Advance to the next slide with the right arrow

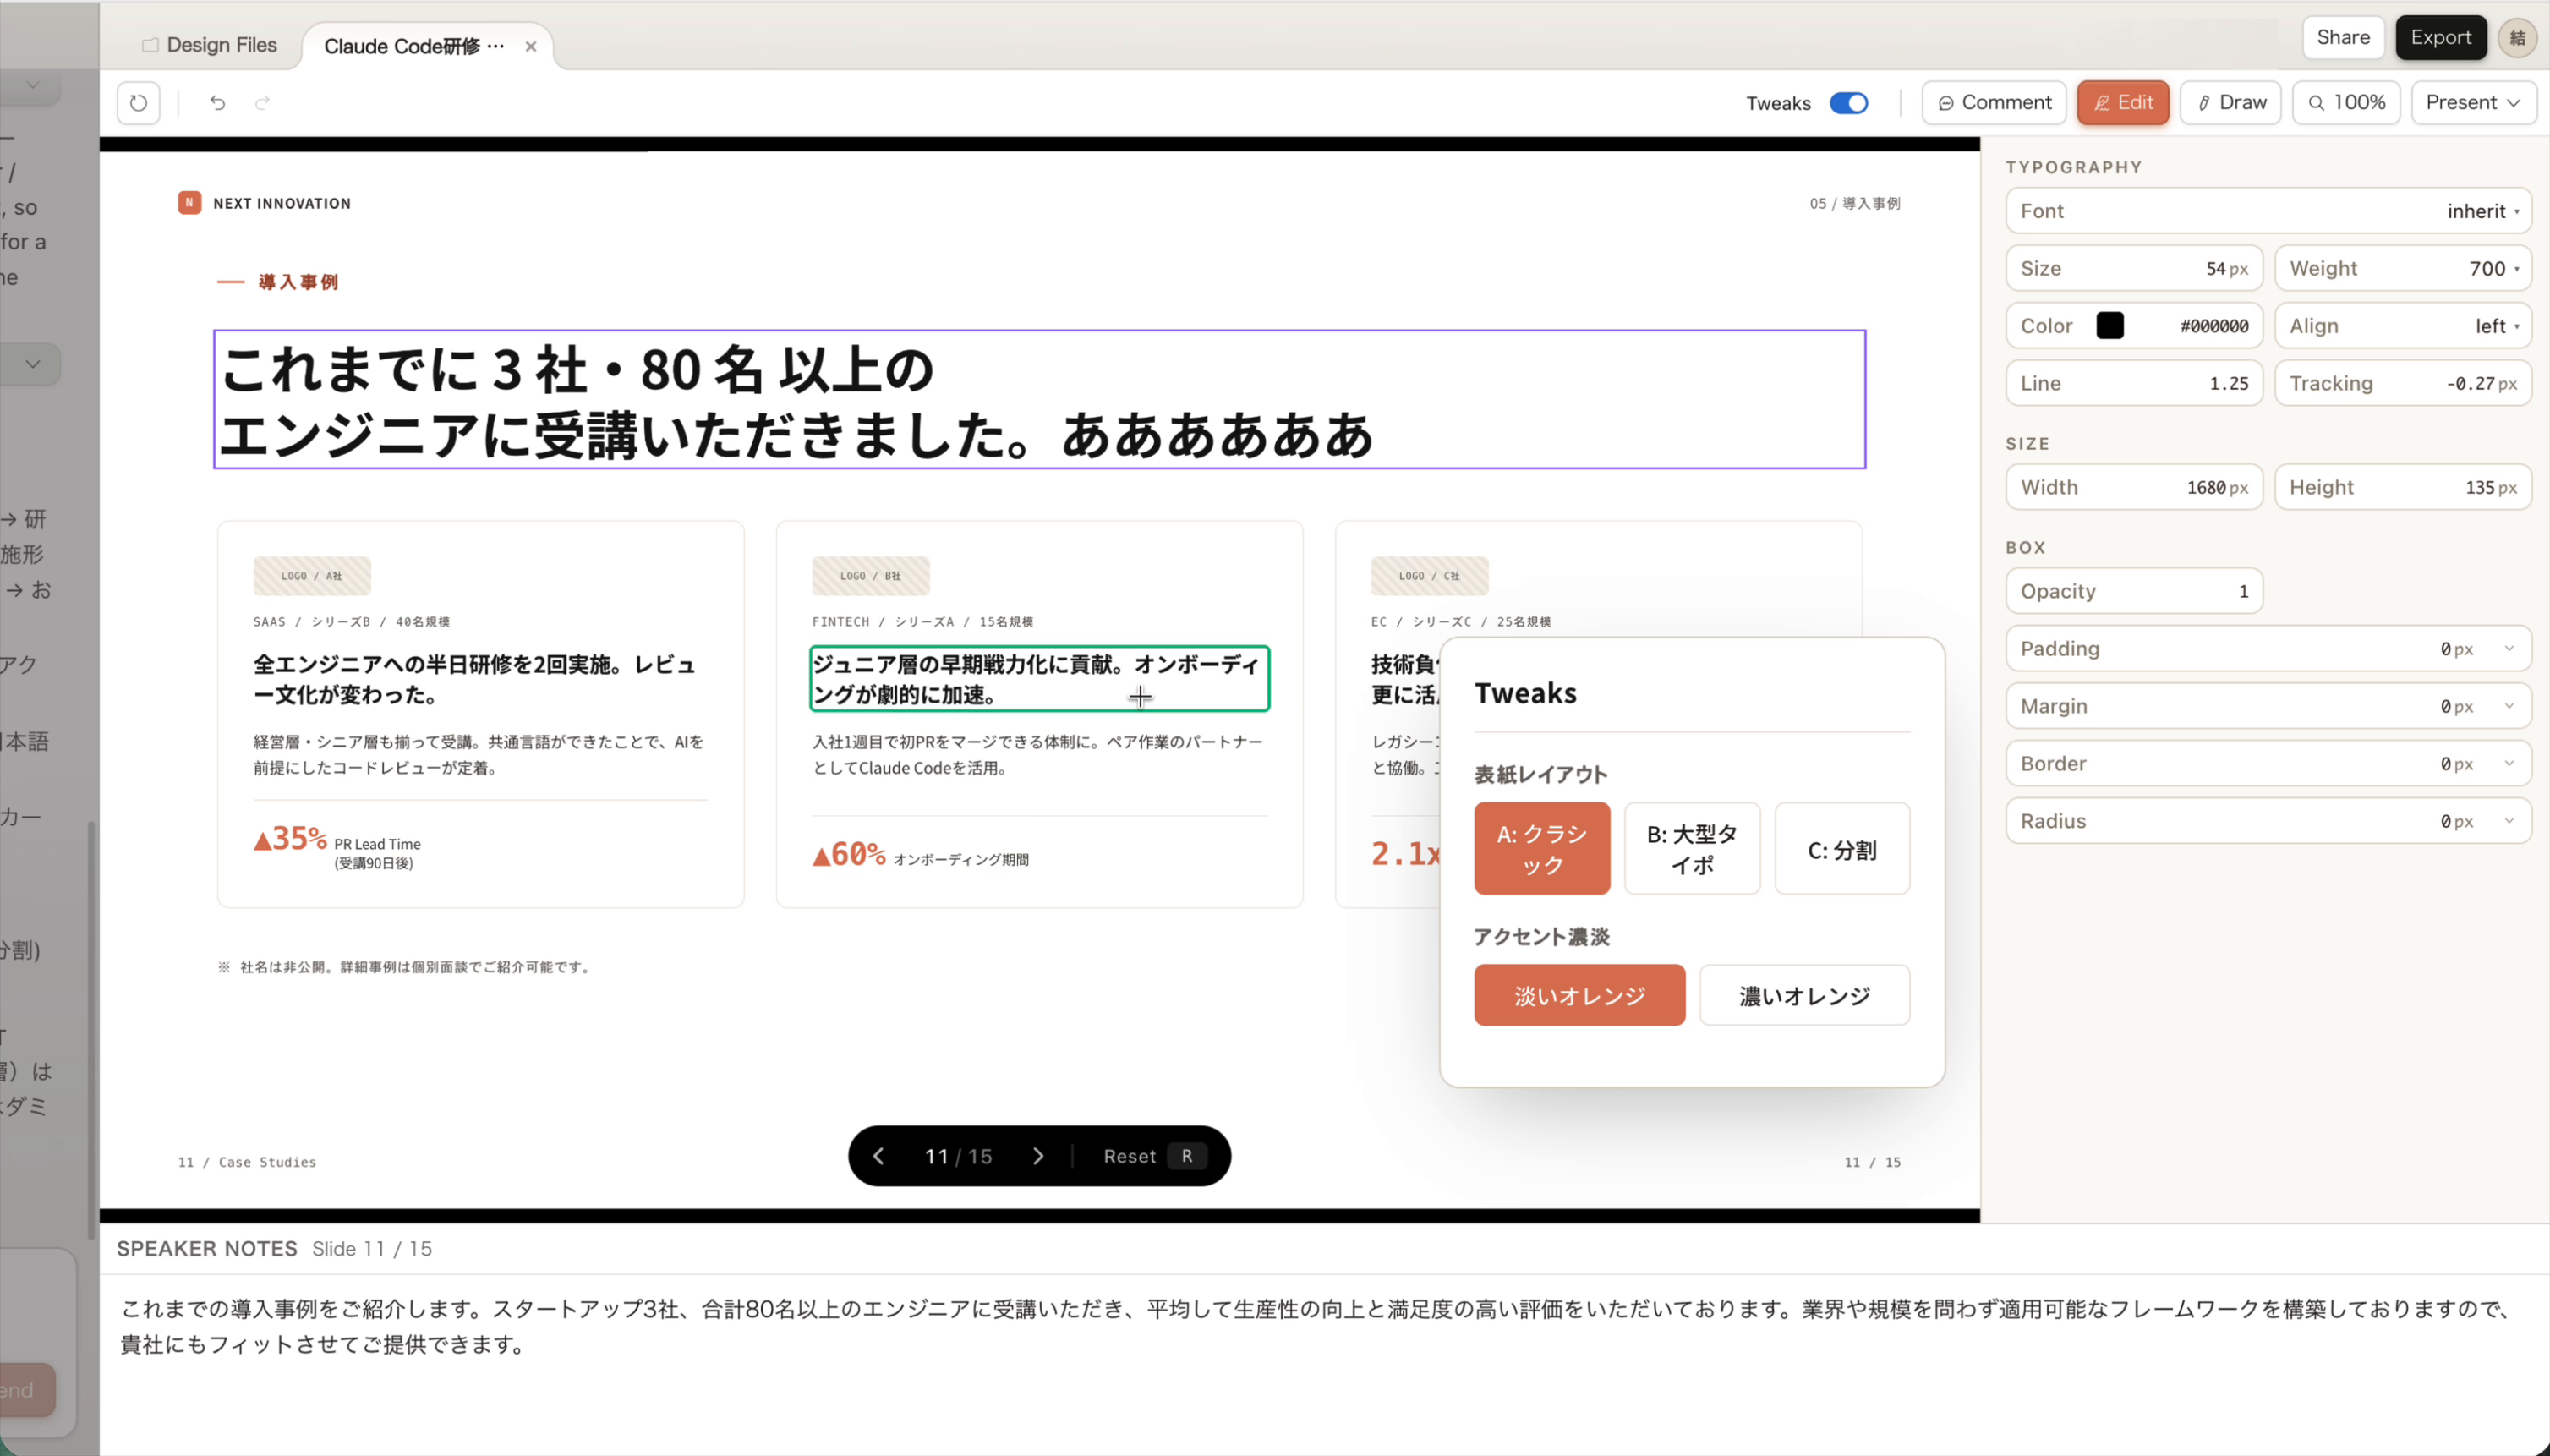coord(1039,1155)
